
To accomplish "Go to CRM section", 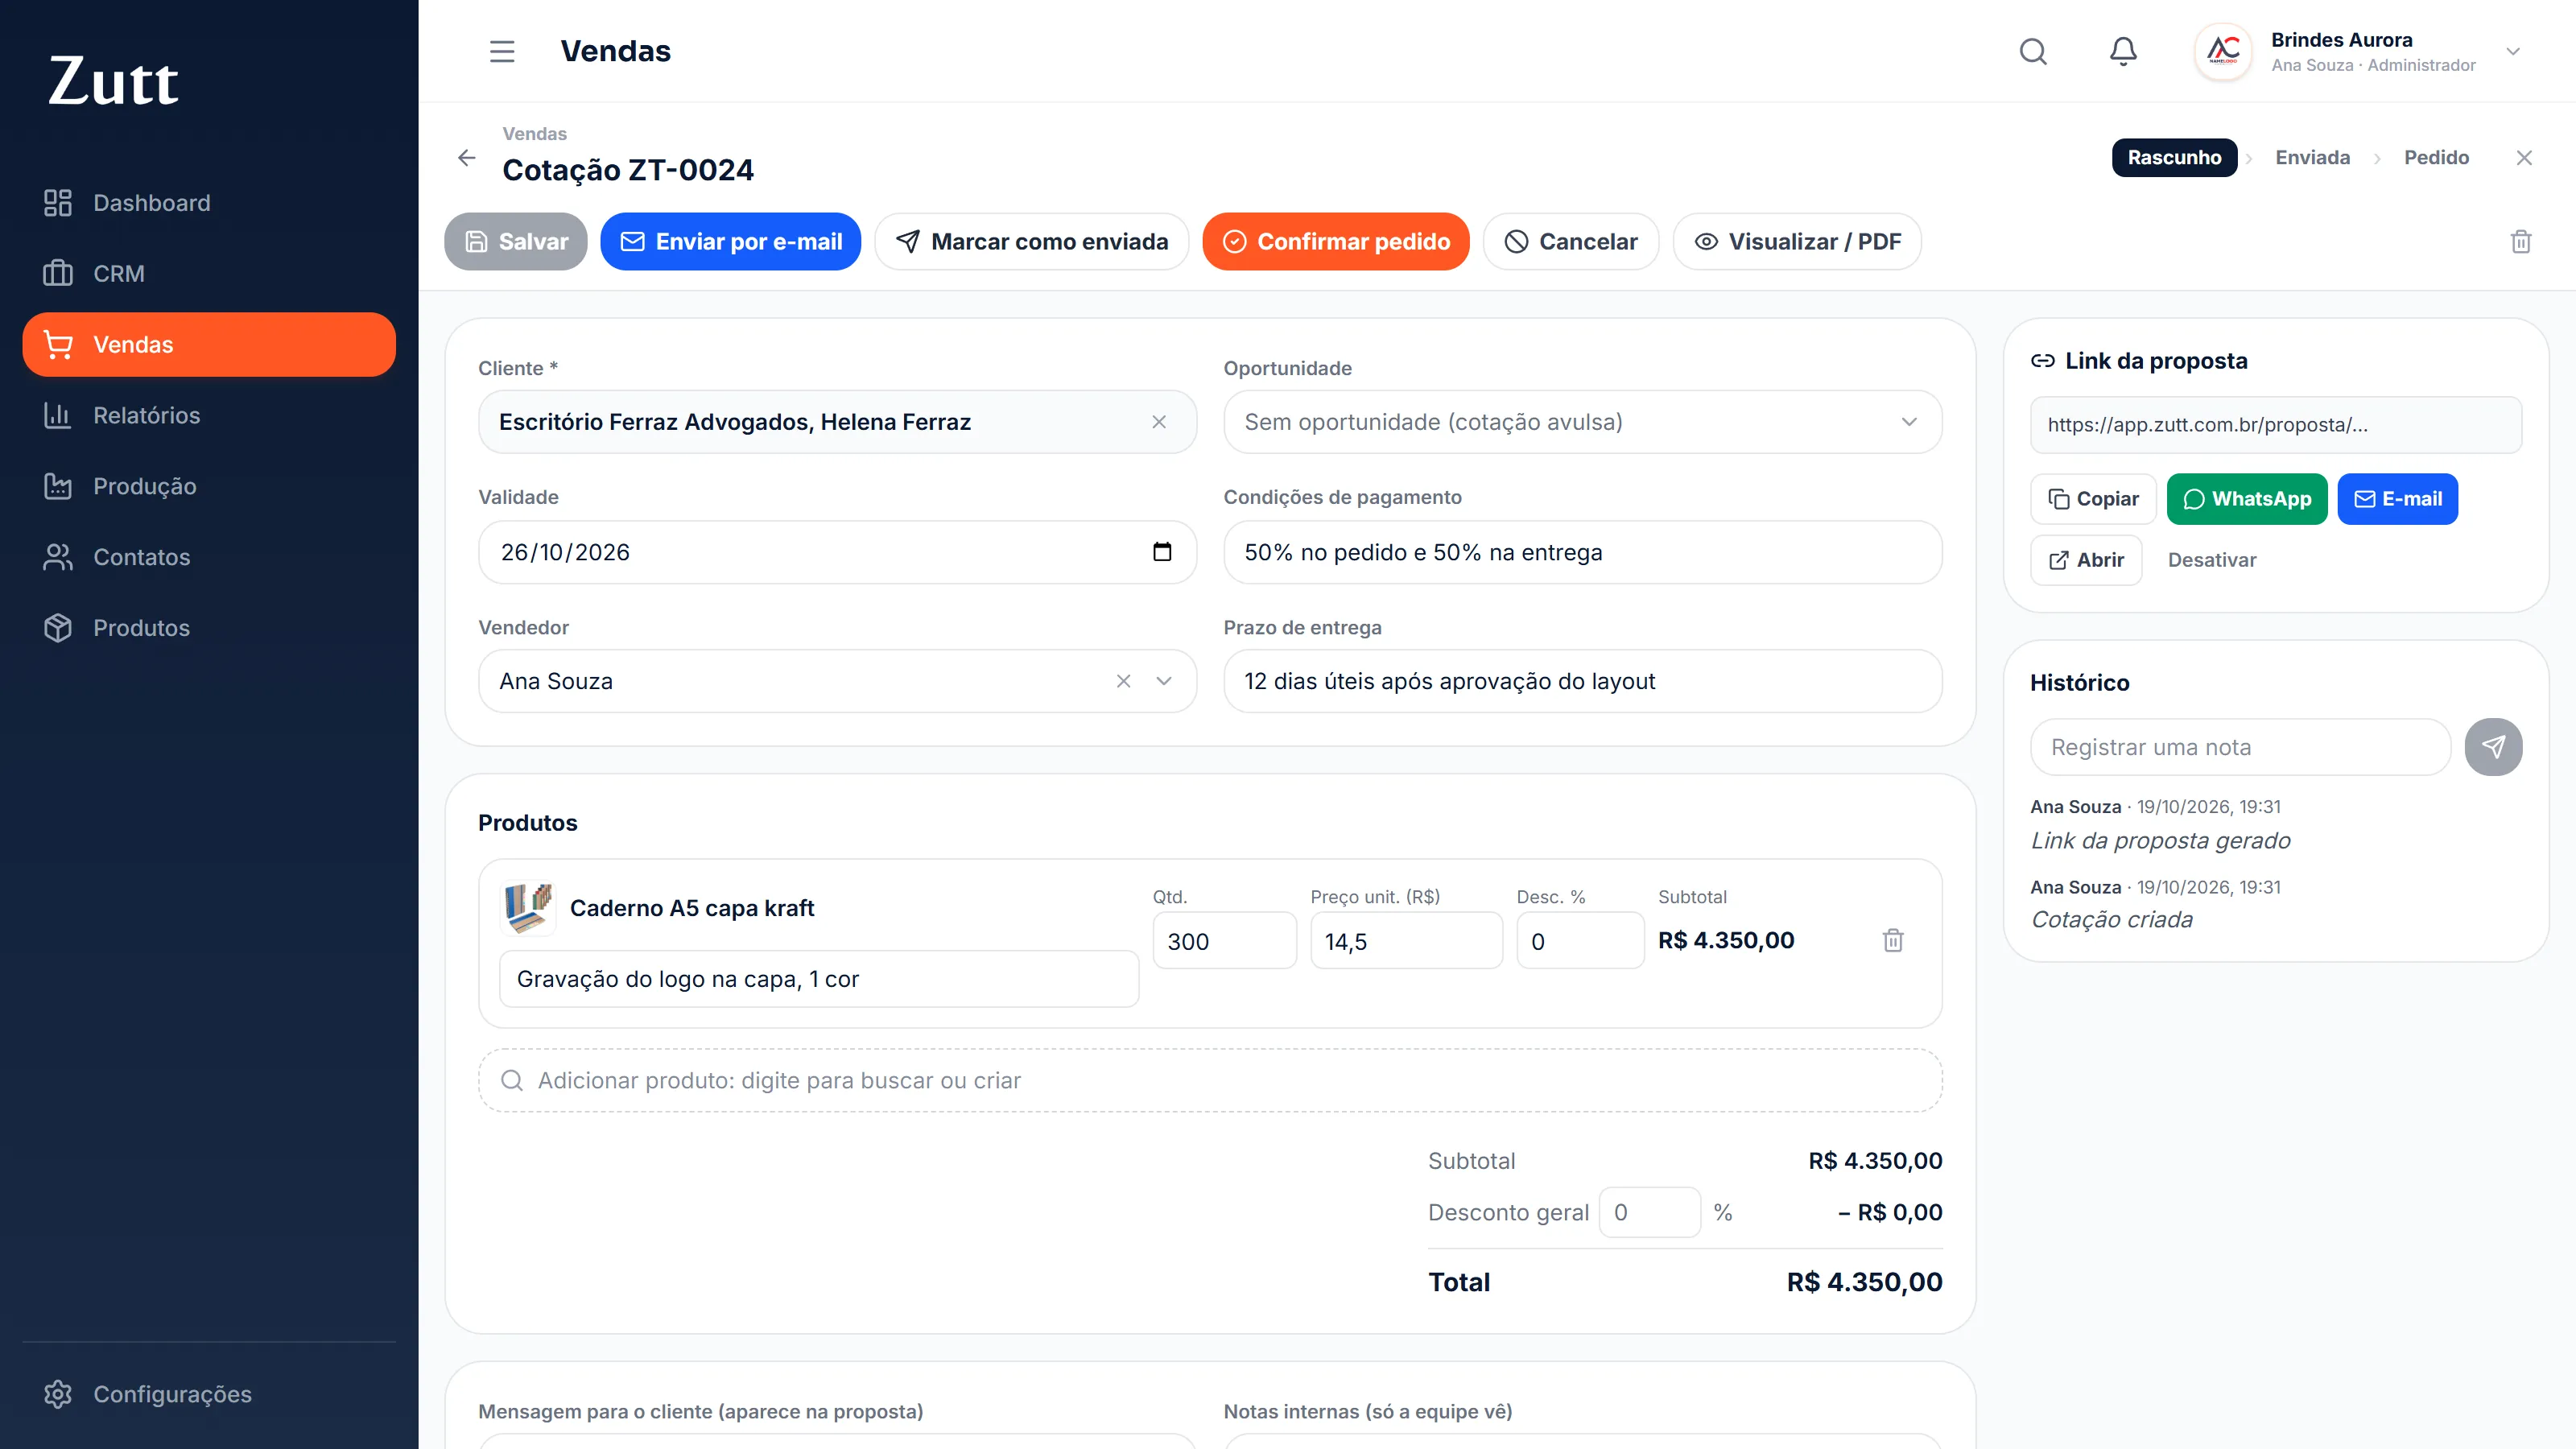I will point(209,274).
